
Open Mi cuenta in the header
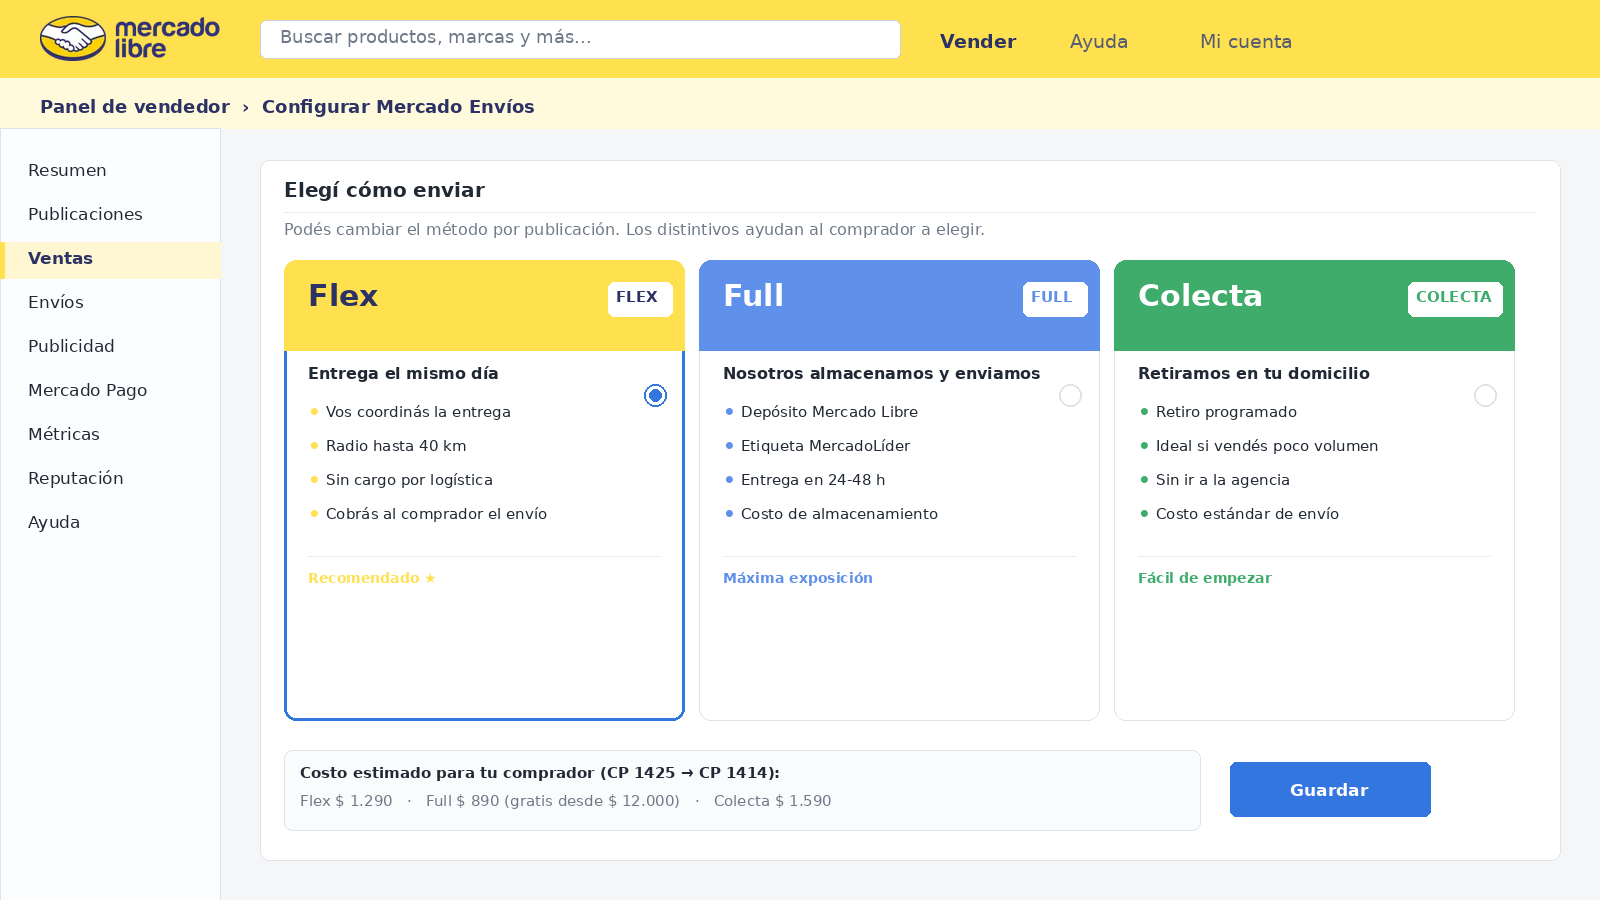point(1246,41)
